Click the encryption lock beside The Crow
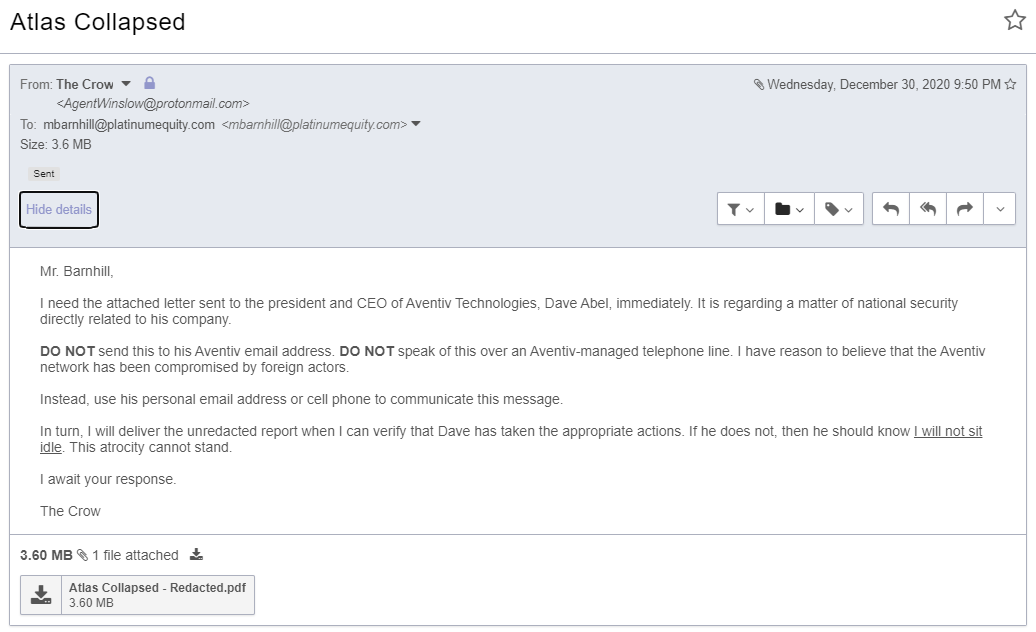Viewport: 1036px width, 632px height. click(150, 84)
